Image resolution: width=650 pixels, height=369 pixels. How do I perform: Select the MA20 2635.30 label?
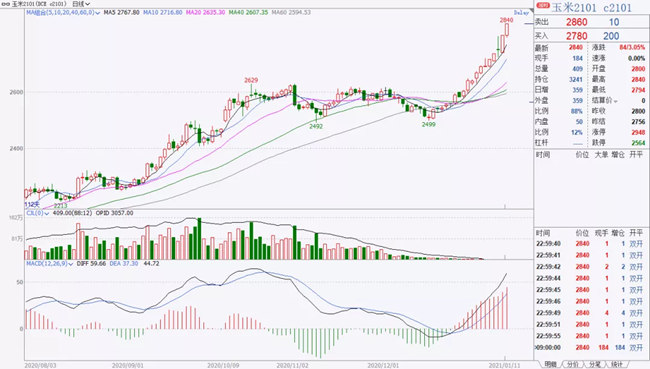click(205, 13)
